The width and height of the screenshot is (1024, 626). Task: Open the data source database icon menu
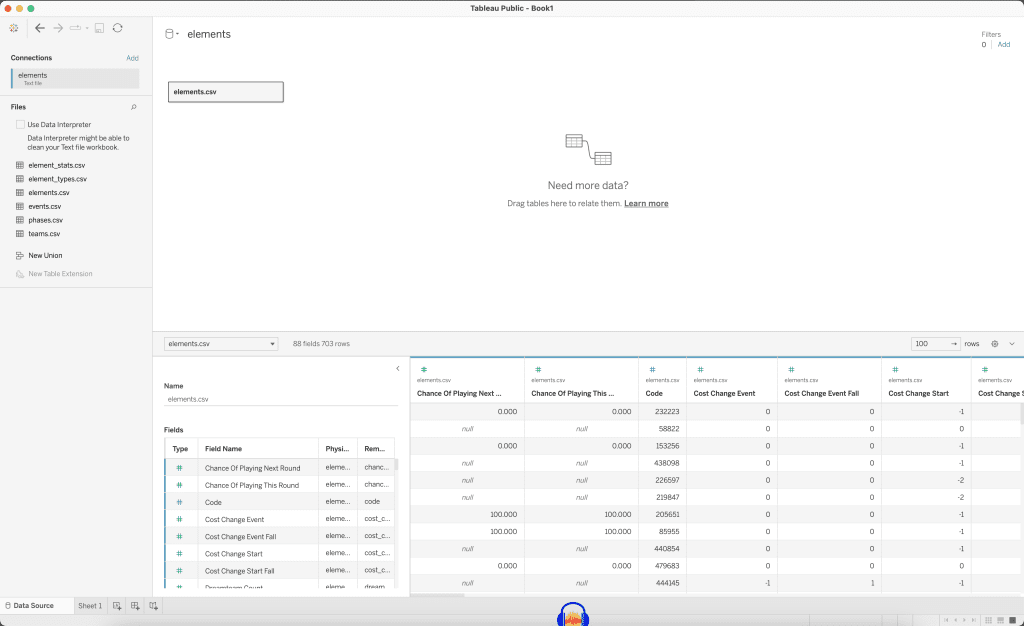170,34
